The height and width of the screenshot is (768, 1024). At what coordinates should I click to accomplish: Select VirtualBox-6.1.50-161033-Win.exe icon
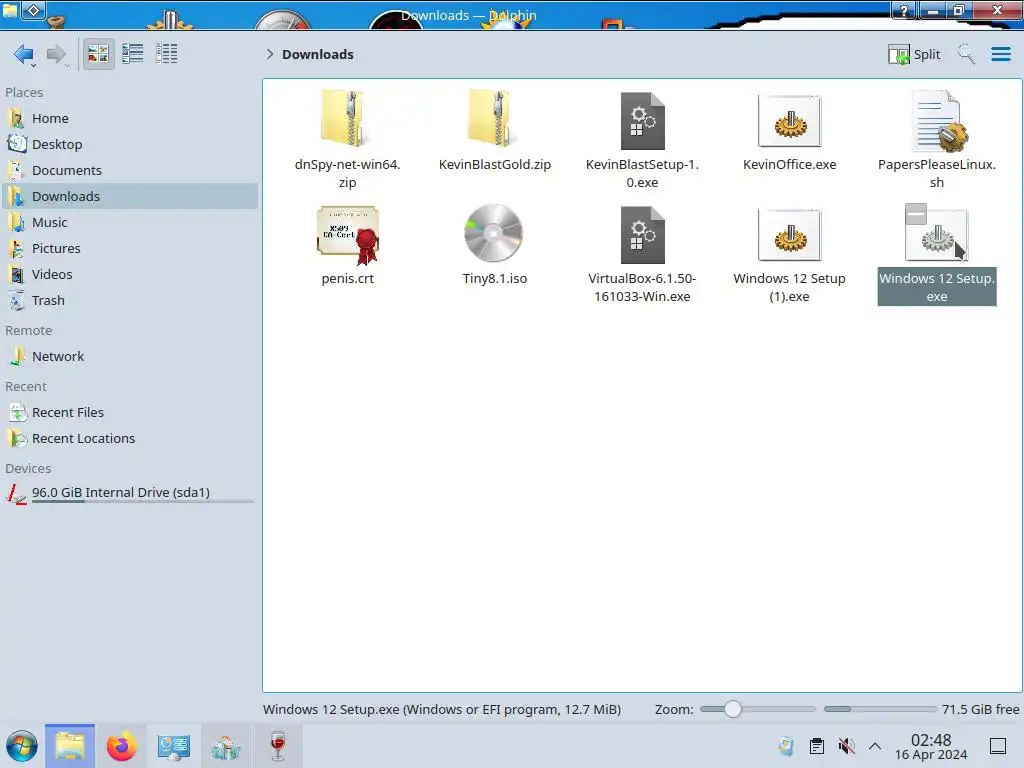pyautogui.click(x=642, y=235)
